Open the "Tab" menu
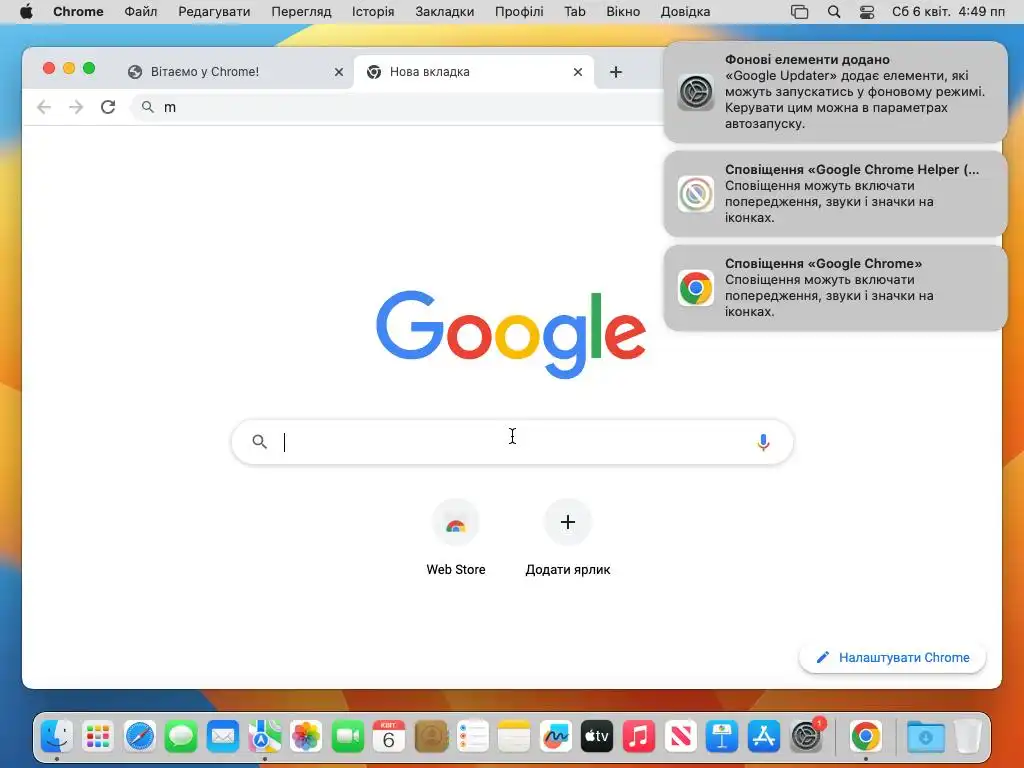The height and width of the screenshot is (768, 1024). pyautogui.click(x=575, y=12)
